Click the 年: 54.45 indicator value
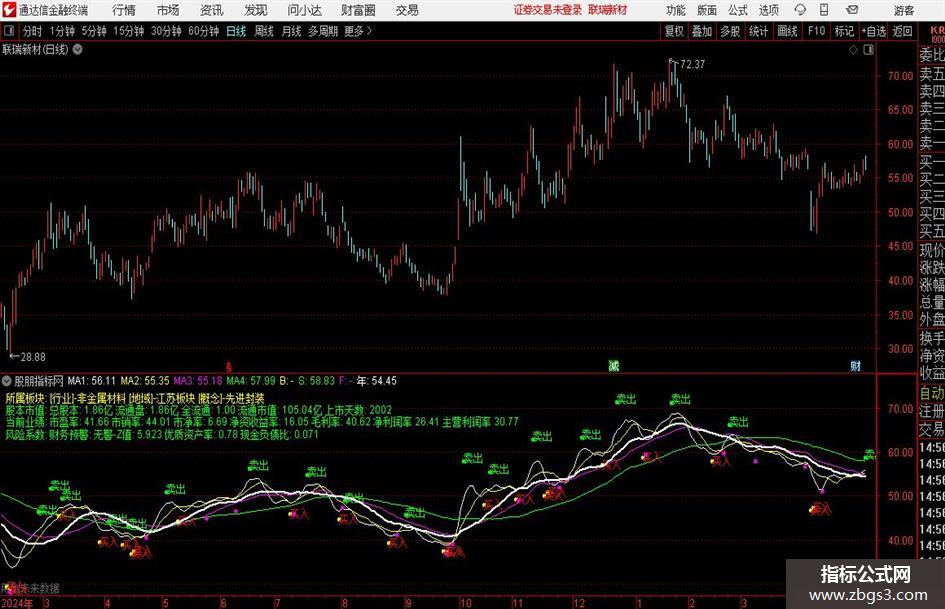The height and width of the screenshot is (609, 945). click(377, 381)
